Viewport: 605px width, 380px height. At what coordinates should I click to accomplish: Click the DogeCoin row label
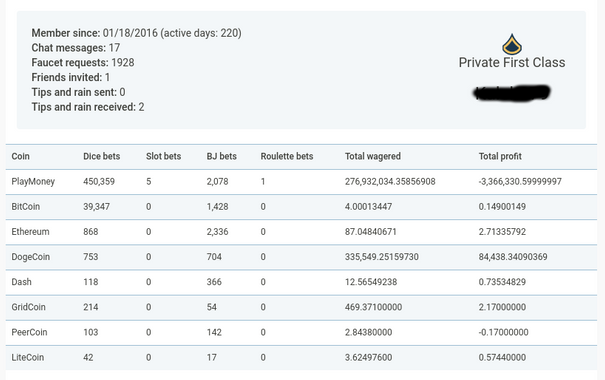tap(30, 257)
